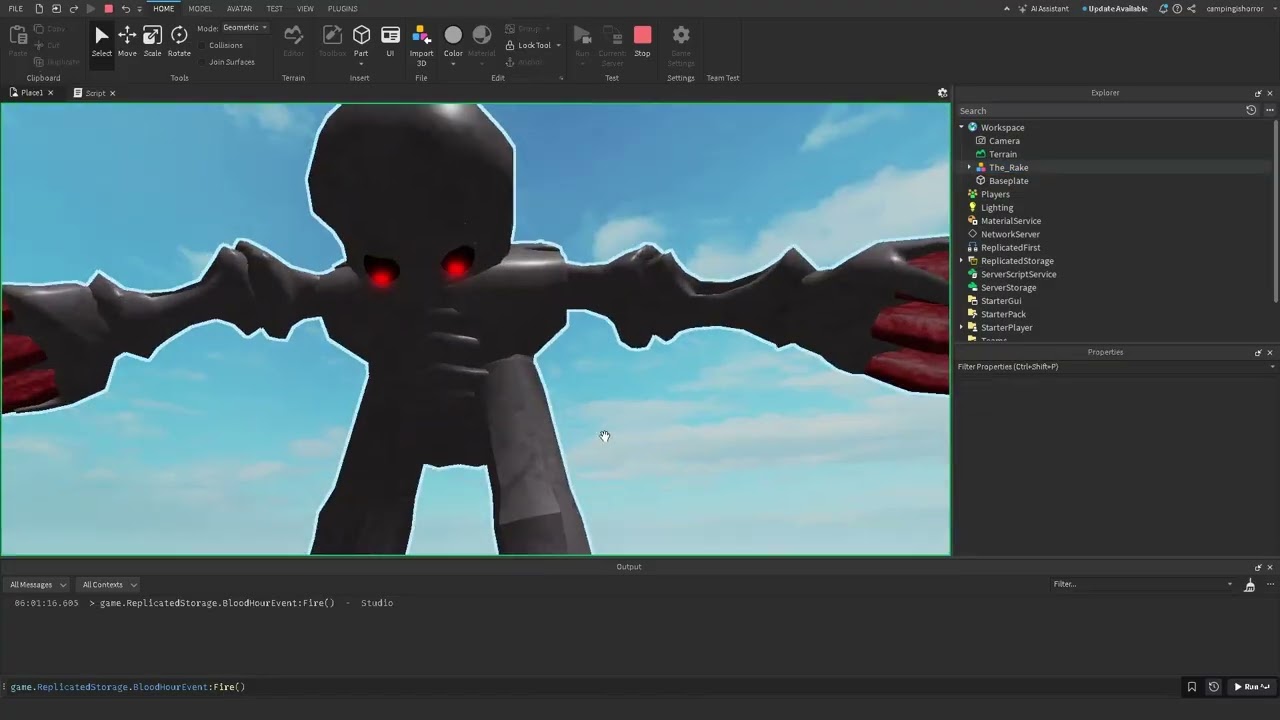The width and height of the screenshot is (1280, 720).
Task: Switch to the VIEW ribbon tab
Action: (305, 9)
